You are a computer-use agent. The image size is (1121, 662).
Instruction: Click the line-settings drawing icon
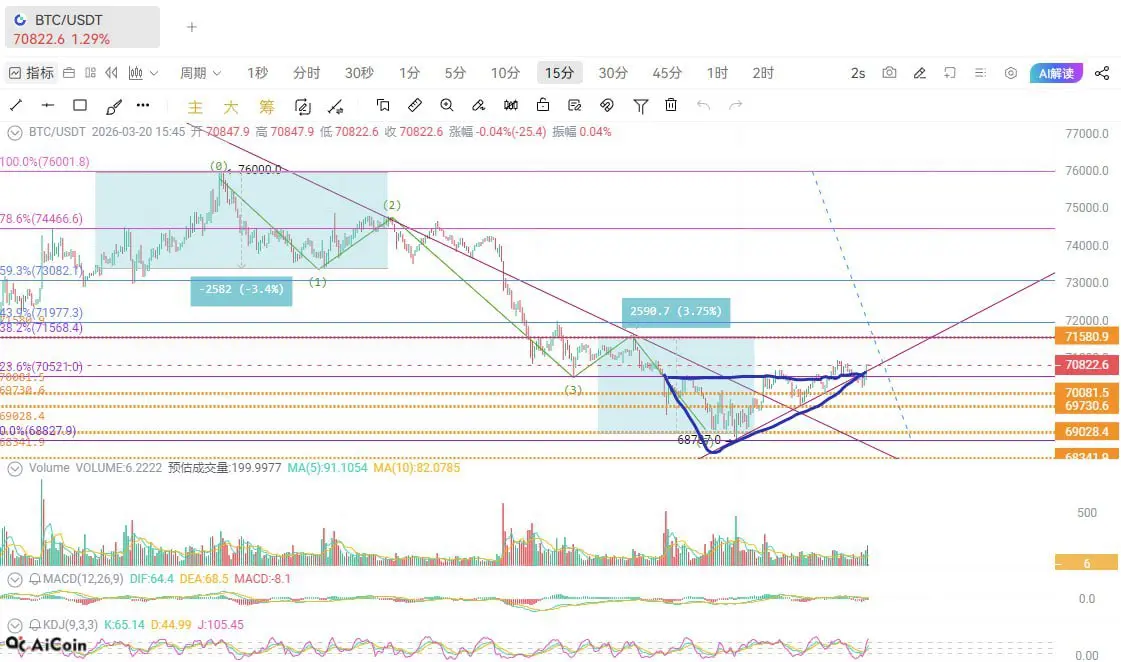(335, 107)
